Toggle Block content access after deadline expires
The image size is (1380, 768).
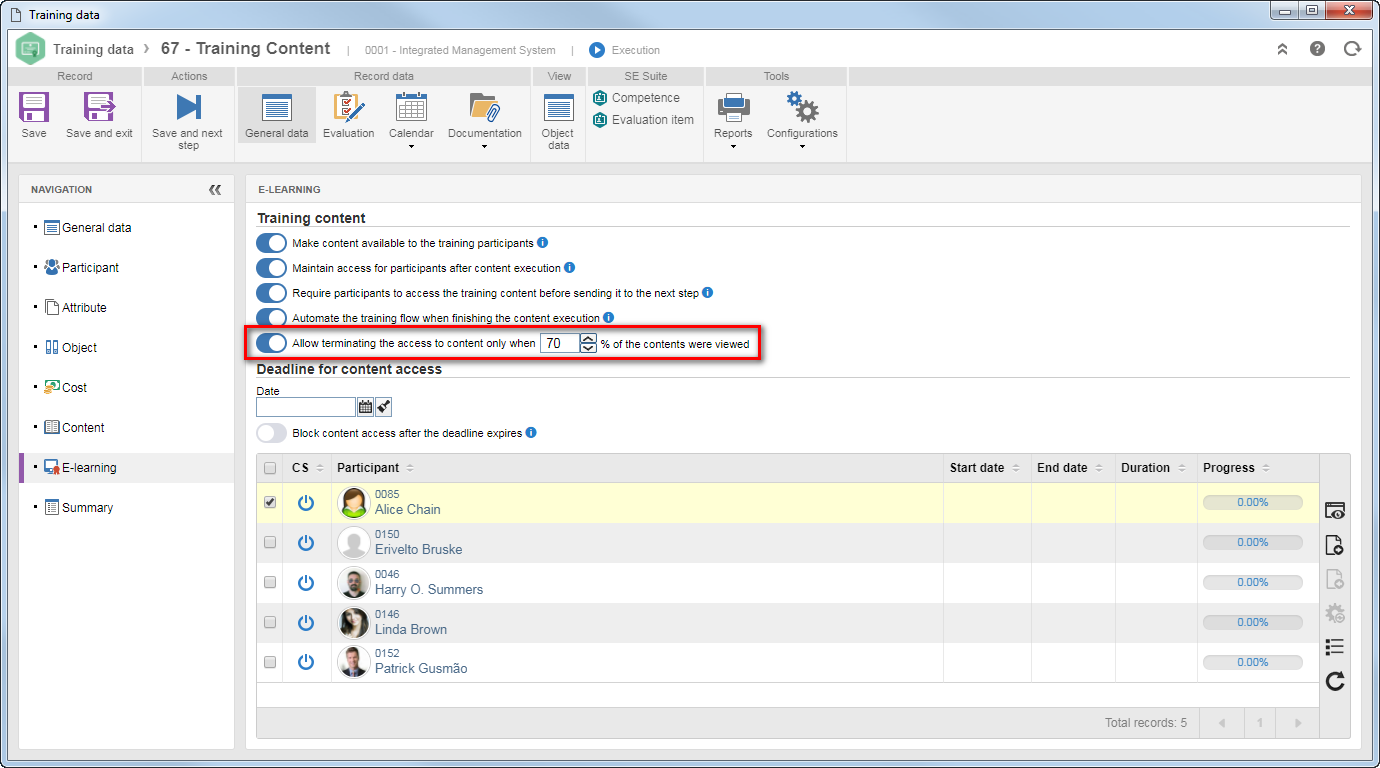[271, 433]
